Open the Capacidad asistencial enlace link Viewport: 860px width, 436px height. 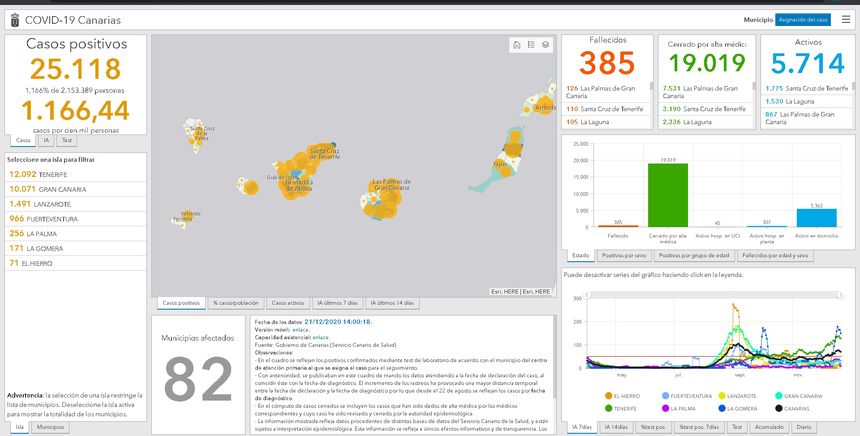pyautogui.click(x=320, y=337)
